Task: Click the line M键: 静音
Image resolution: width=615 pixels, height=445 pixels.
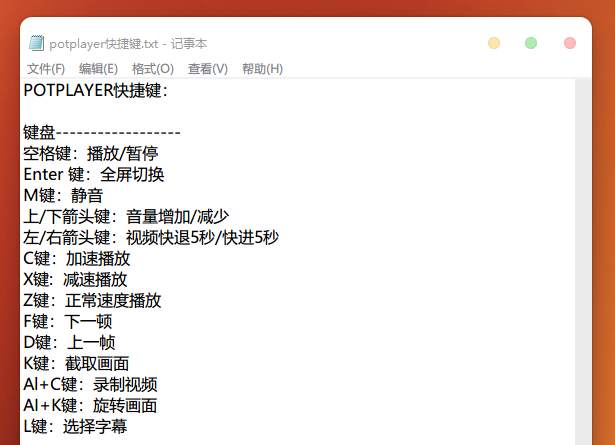Action: (x=63, y=196)
